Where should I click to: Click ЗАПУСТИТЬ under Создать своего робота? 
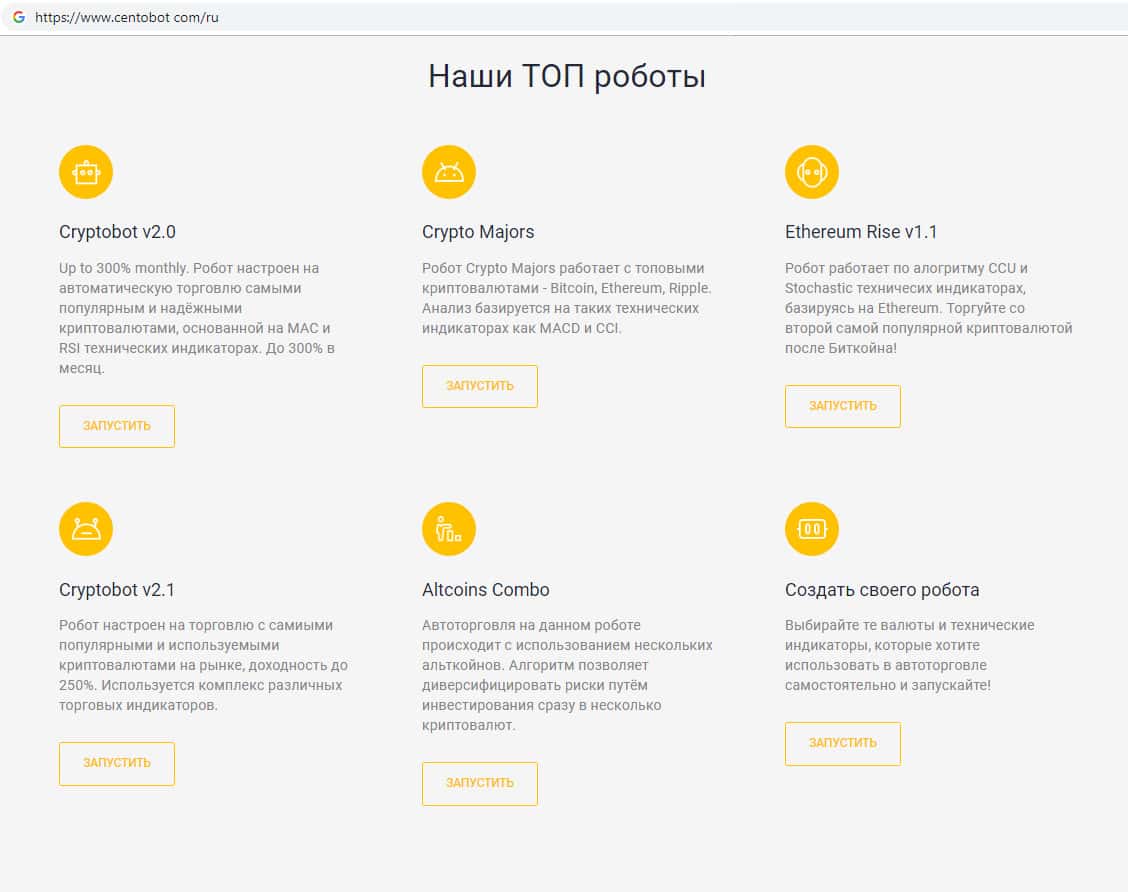click(x=842, y=743)
